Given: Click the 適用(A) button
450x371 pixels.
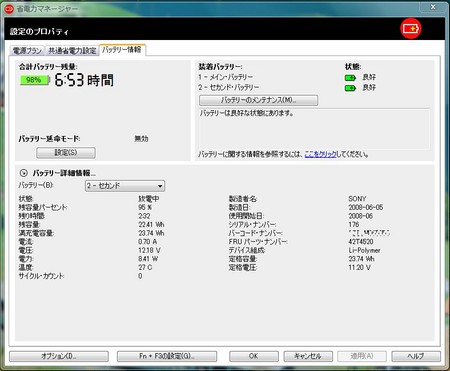Looking at the screenshot, I should tap(362, 356).
